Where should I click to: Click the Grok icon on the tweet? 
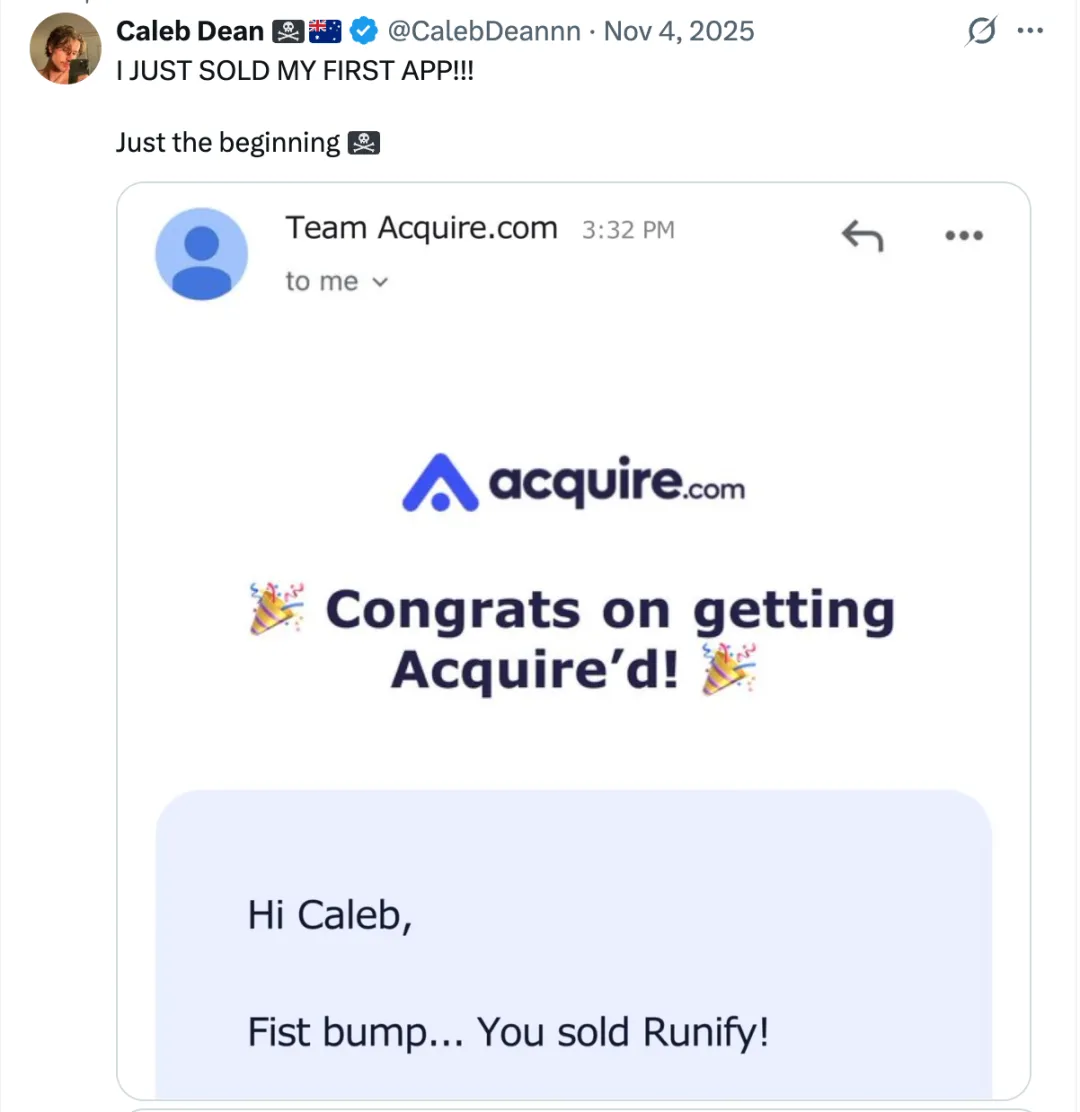click(x=981, y=32)
